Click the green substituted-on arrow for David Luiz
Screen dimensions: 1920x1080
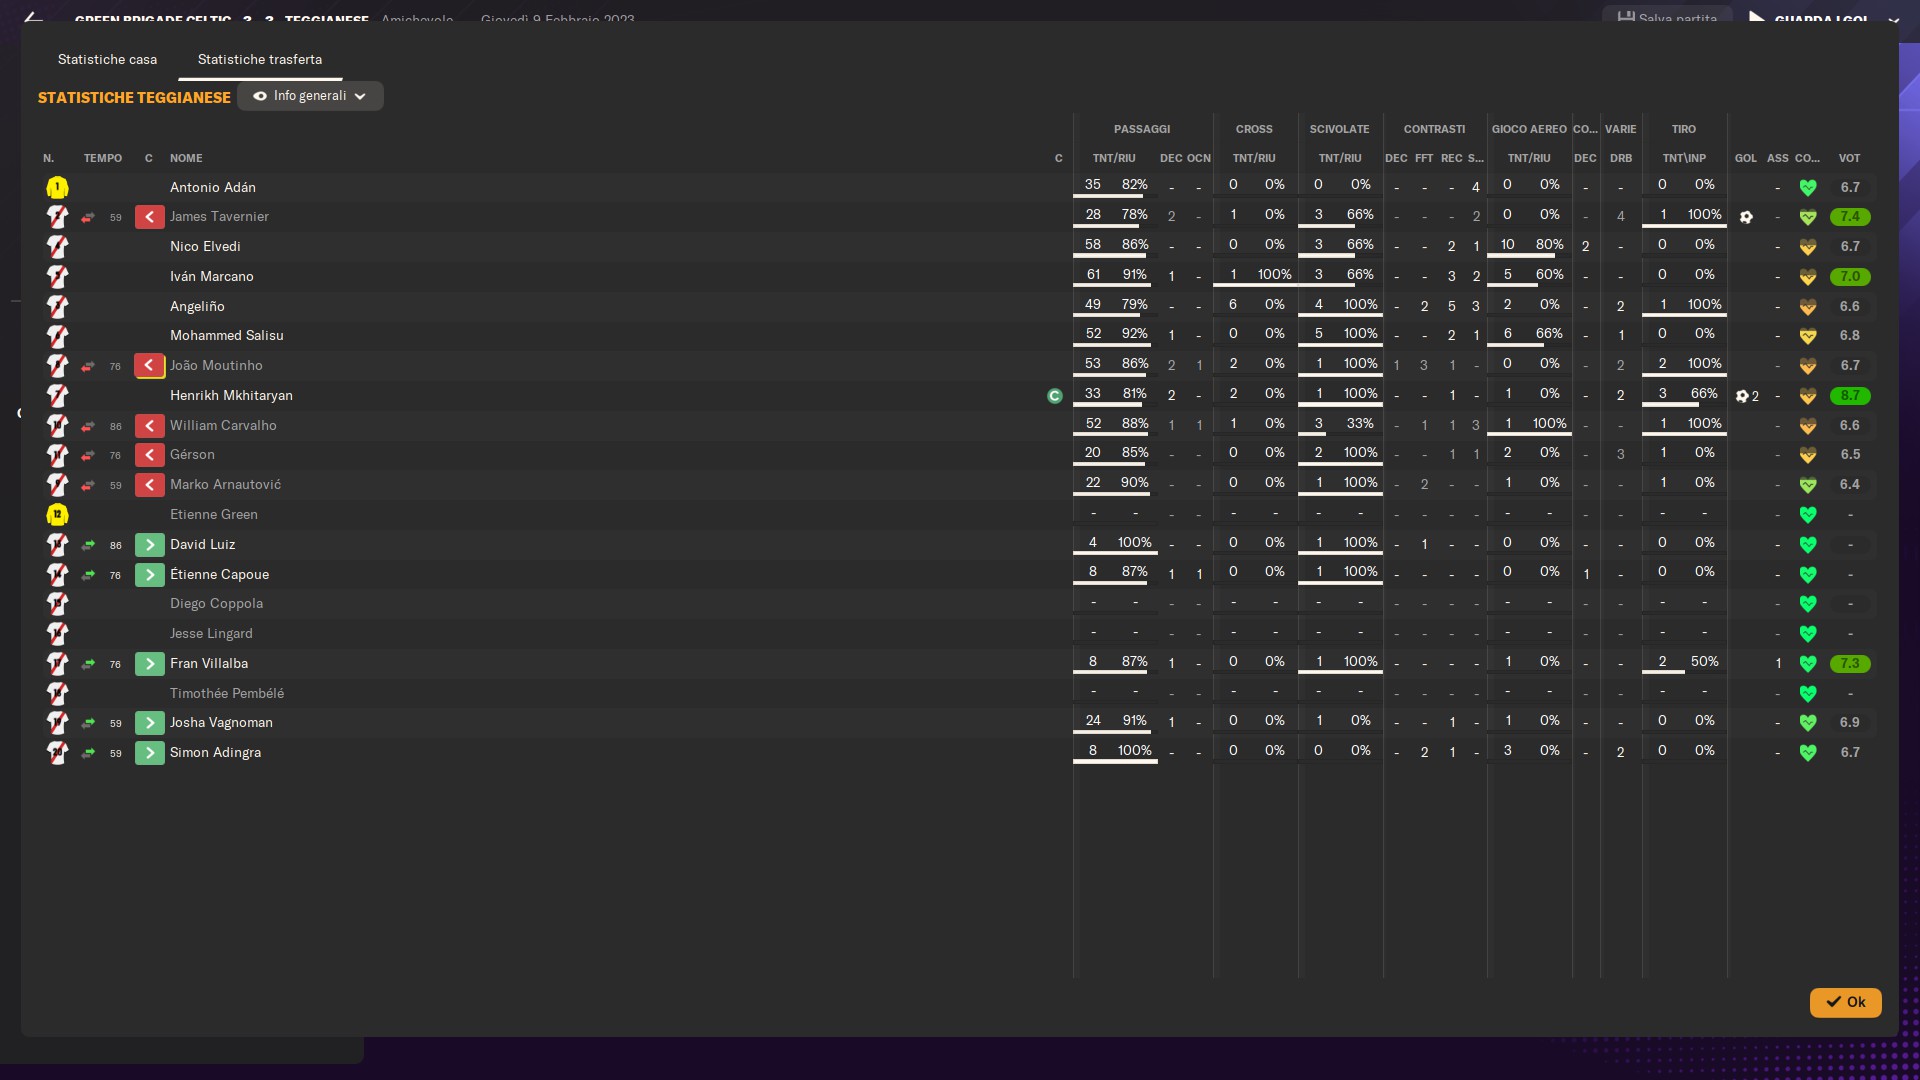[149, 545]
